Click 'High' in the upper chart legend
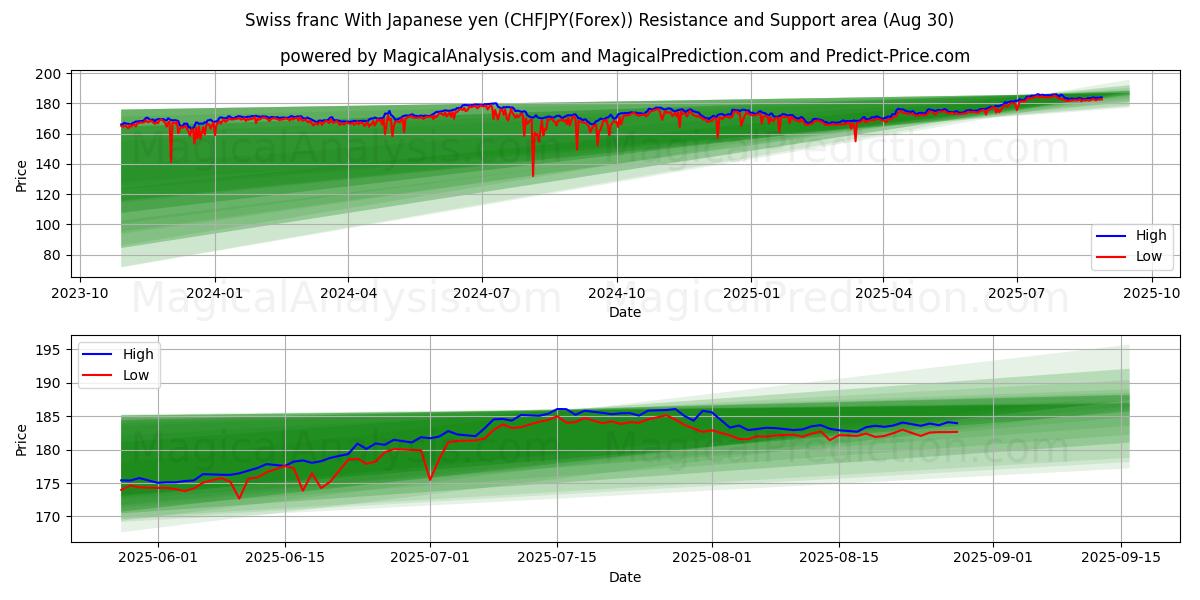Viewport: 1200px width, 600px height. click(x=1151, y=236)
